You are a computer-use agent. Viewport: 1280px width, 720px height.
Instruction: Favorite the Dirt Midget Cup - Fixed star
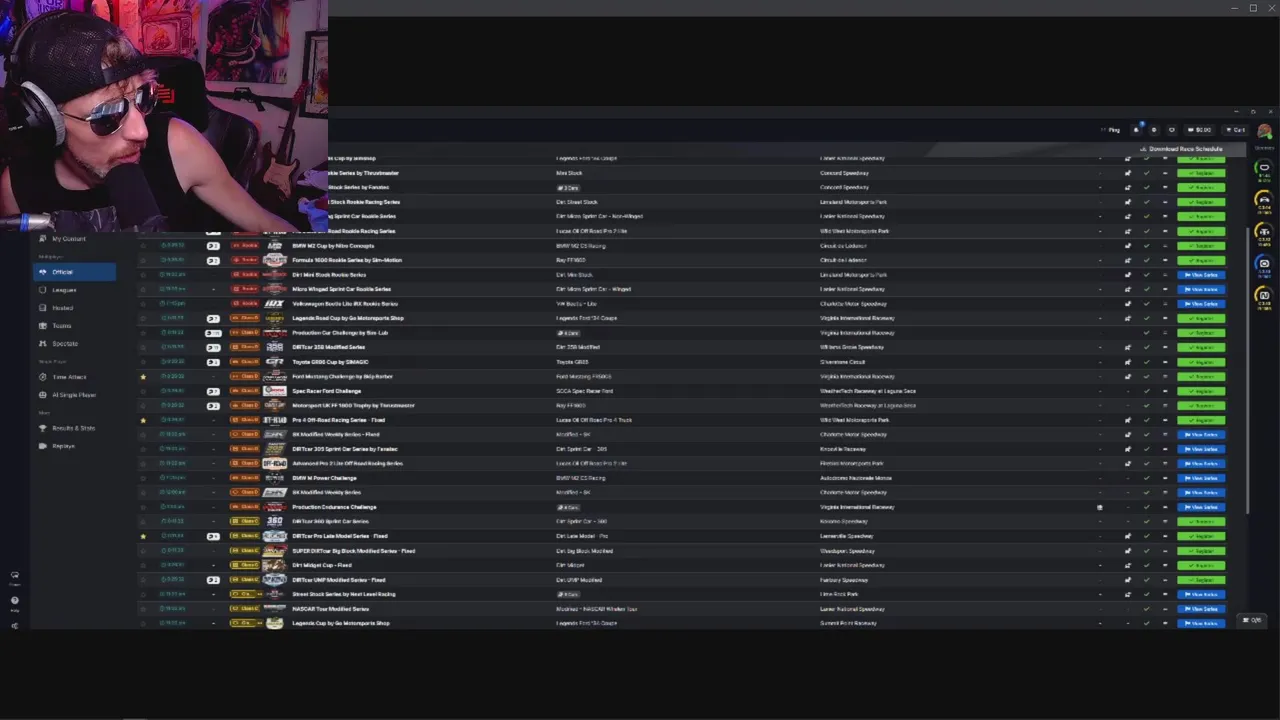(143, 565)
